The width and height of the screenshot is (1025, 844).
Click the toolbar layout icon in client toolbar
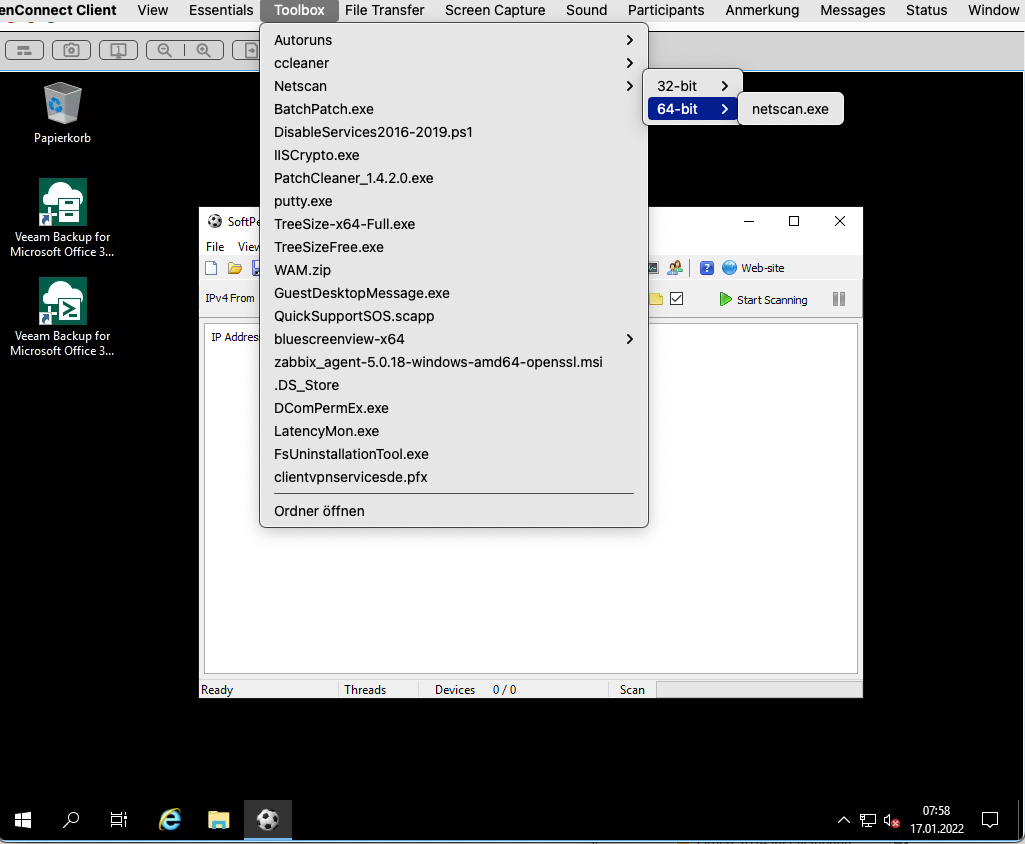(x=24, y=50)
